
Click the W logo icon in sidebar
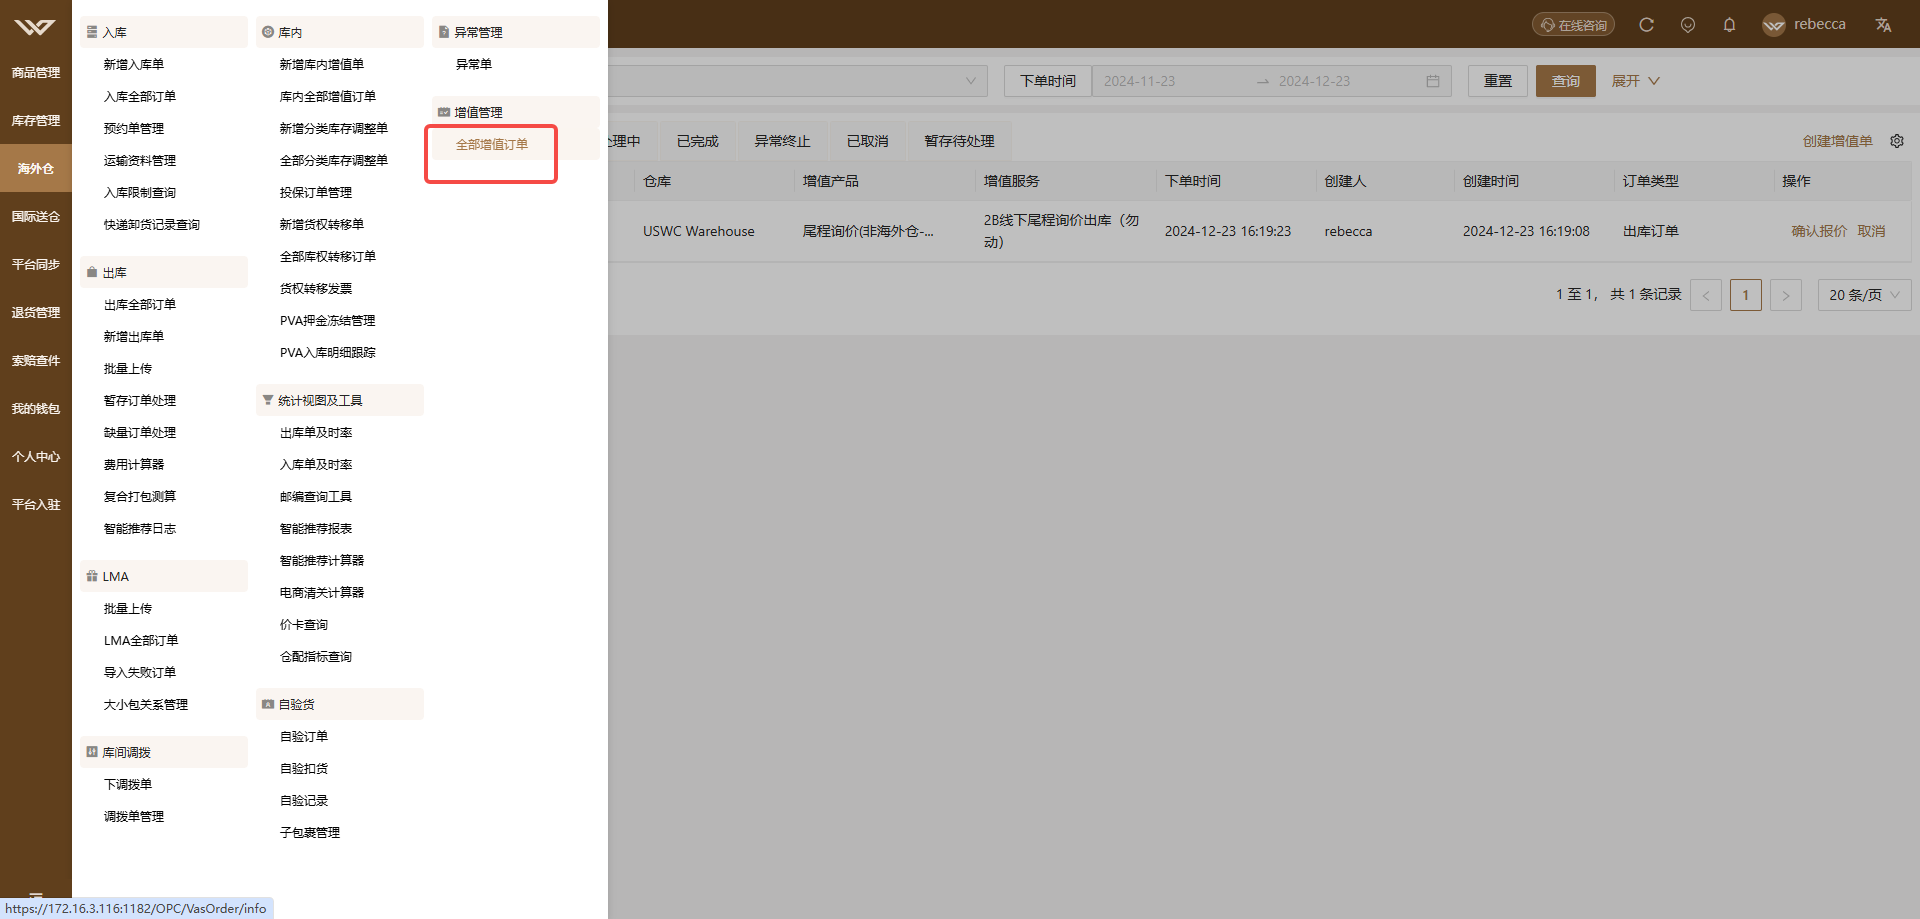coord(35,27)
